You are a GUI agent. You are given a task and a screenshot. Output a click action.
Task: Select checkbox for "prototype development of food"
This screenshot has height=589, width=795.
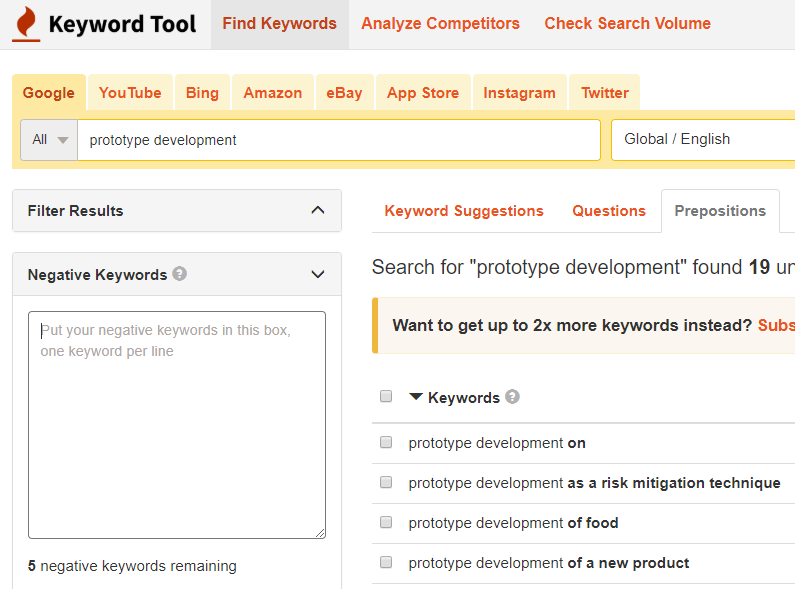coord(386,522)
